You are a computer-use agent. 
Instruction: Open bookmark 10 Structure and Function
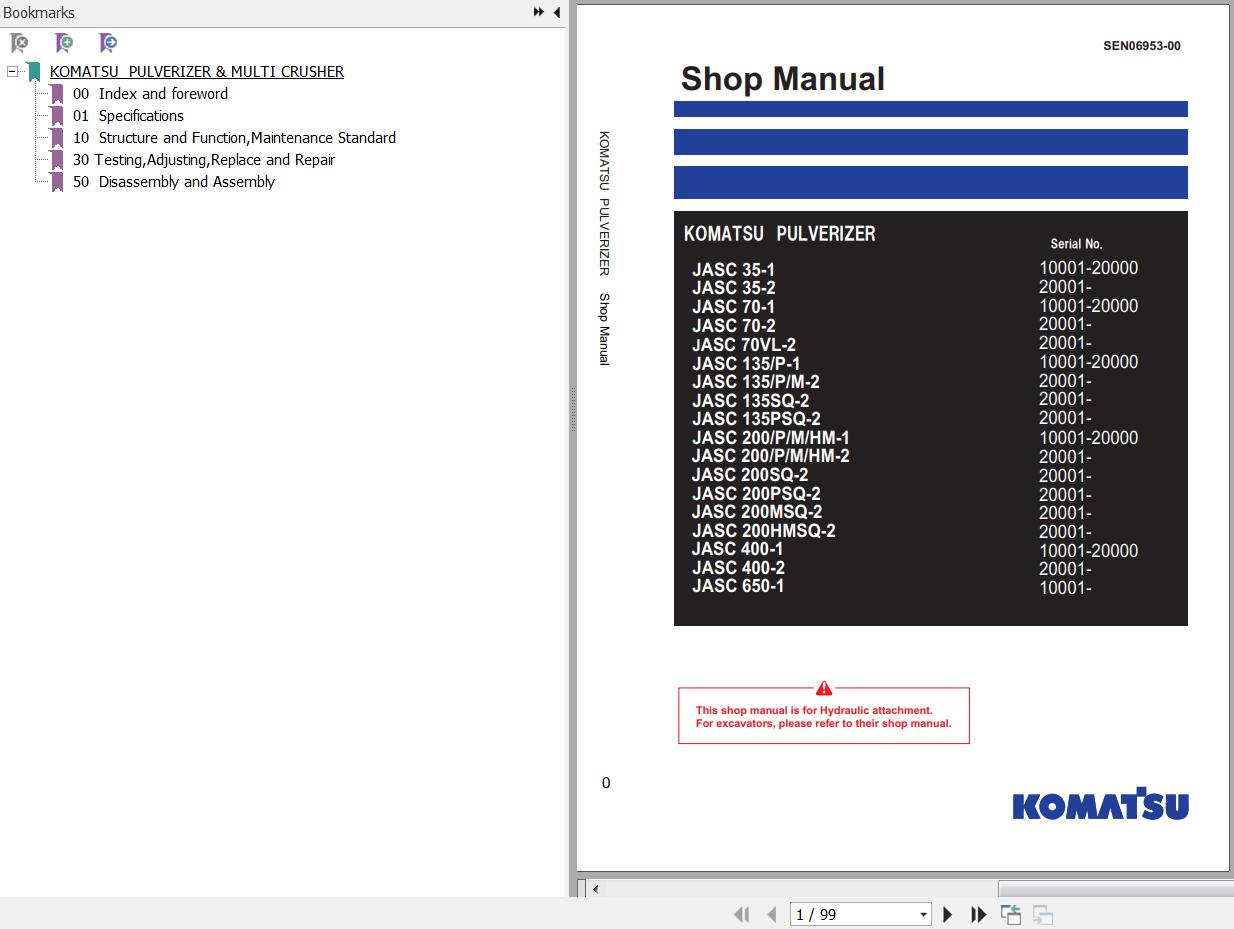(x=234, y=138)
